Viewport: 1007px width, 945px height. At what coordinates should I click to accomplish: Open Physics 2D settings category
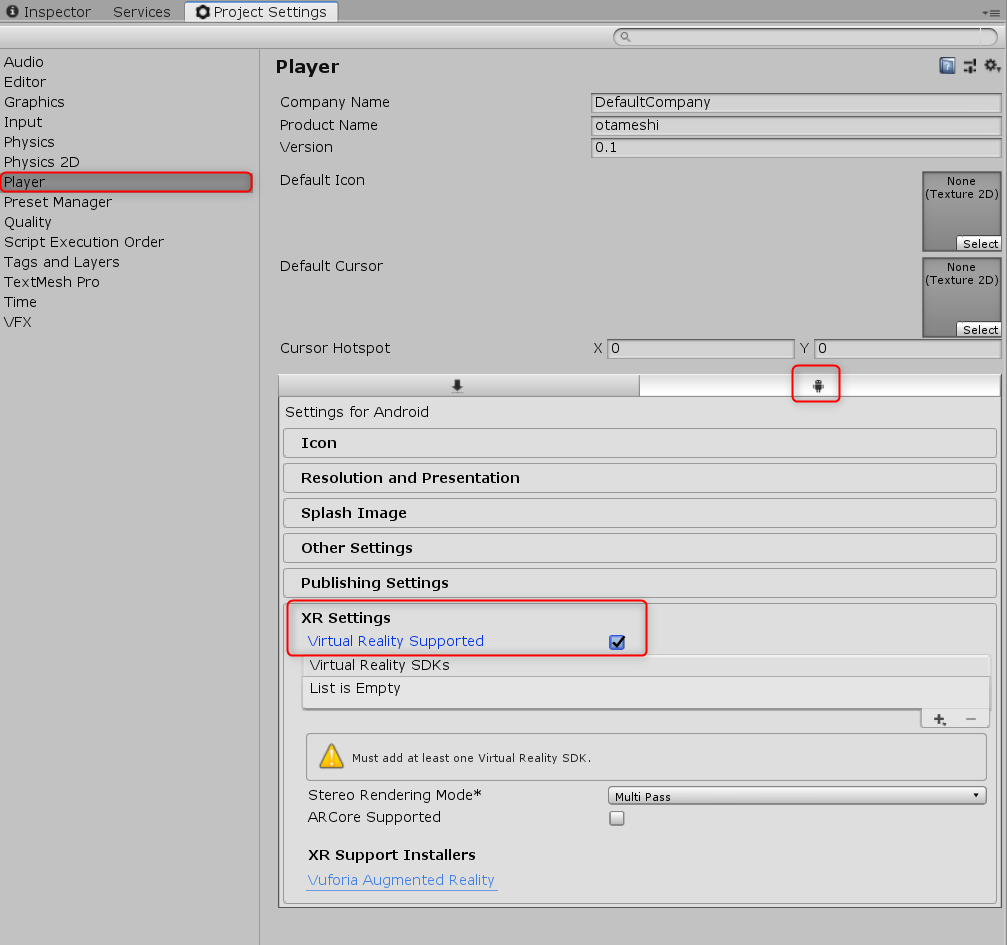coord(127,161)
